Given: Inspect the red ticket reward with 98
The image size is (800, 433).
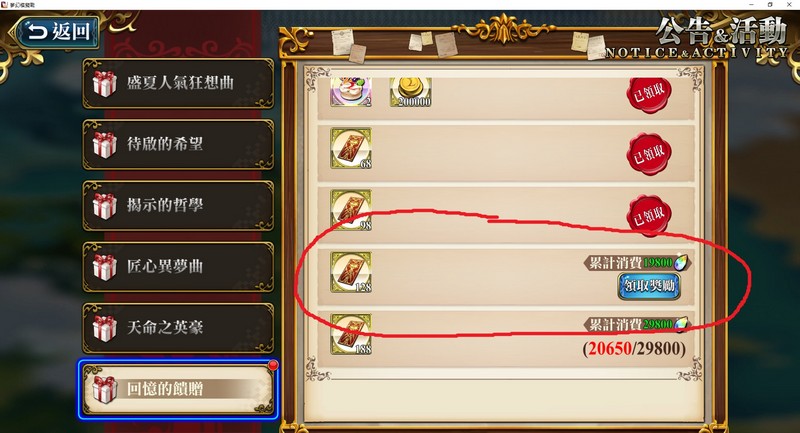Looking at the screenshot, I should [x=351, y=210].
